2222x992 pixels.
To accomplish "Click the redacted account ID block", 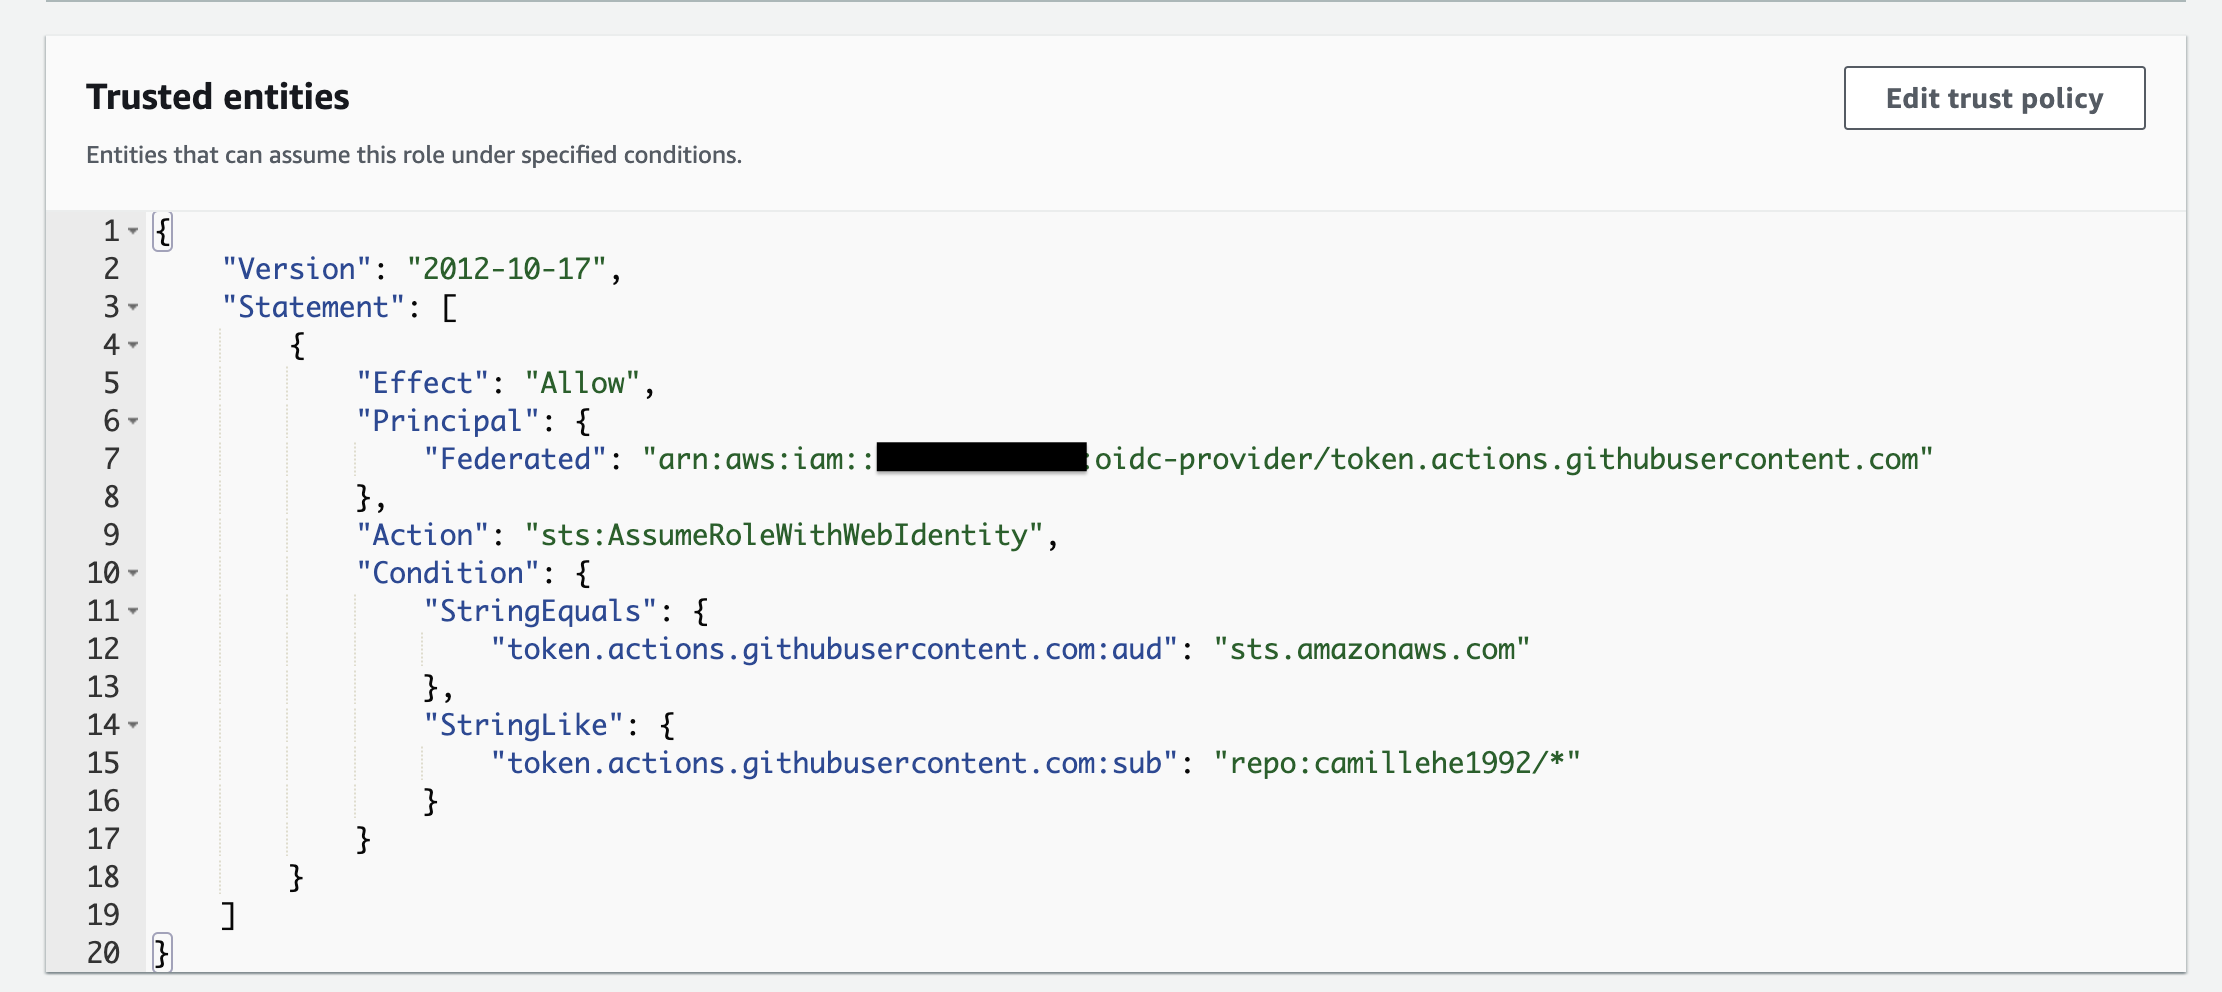I will click(x=981, y=458).
